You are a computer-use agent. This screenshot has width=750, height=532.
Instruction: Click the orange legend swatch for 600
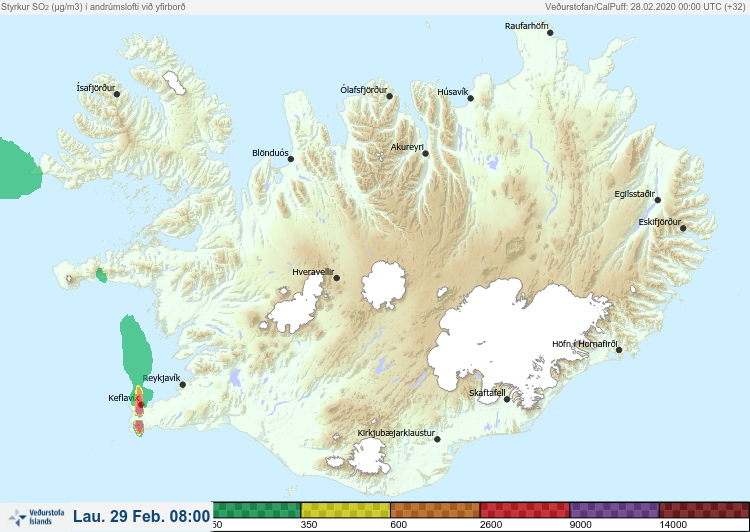pyautogui.click(x=435, y=510)
